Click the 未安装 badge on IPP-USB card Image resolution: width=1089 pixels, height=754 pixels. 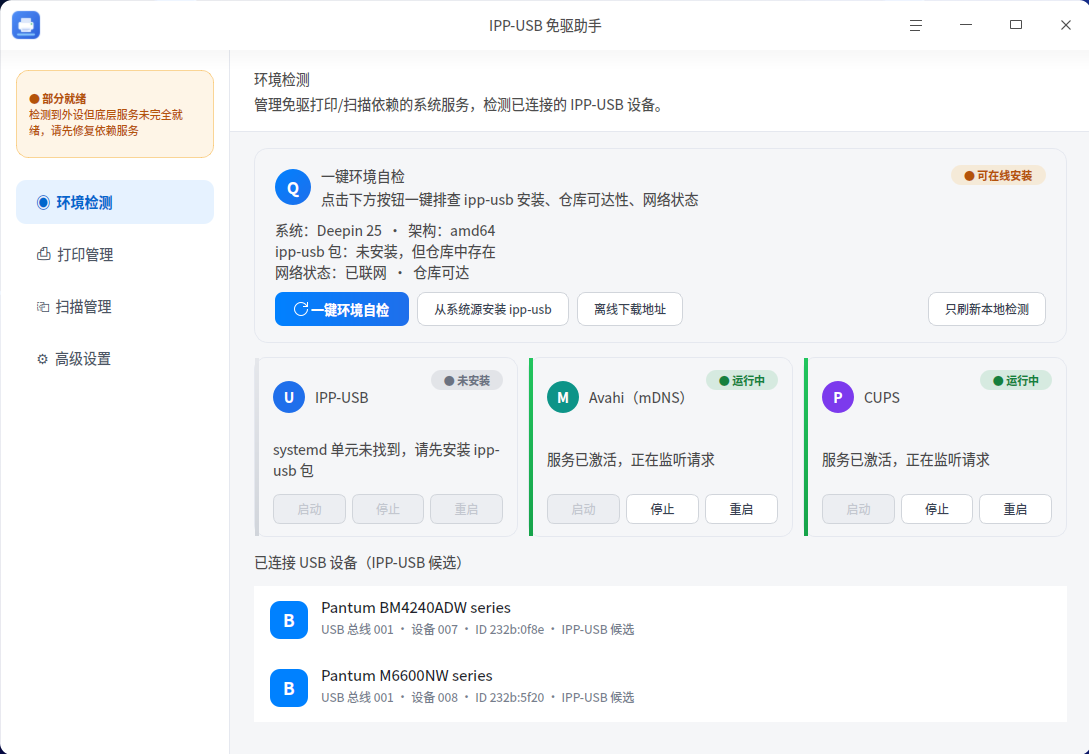point(467,380)
